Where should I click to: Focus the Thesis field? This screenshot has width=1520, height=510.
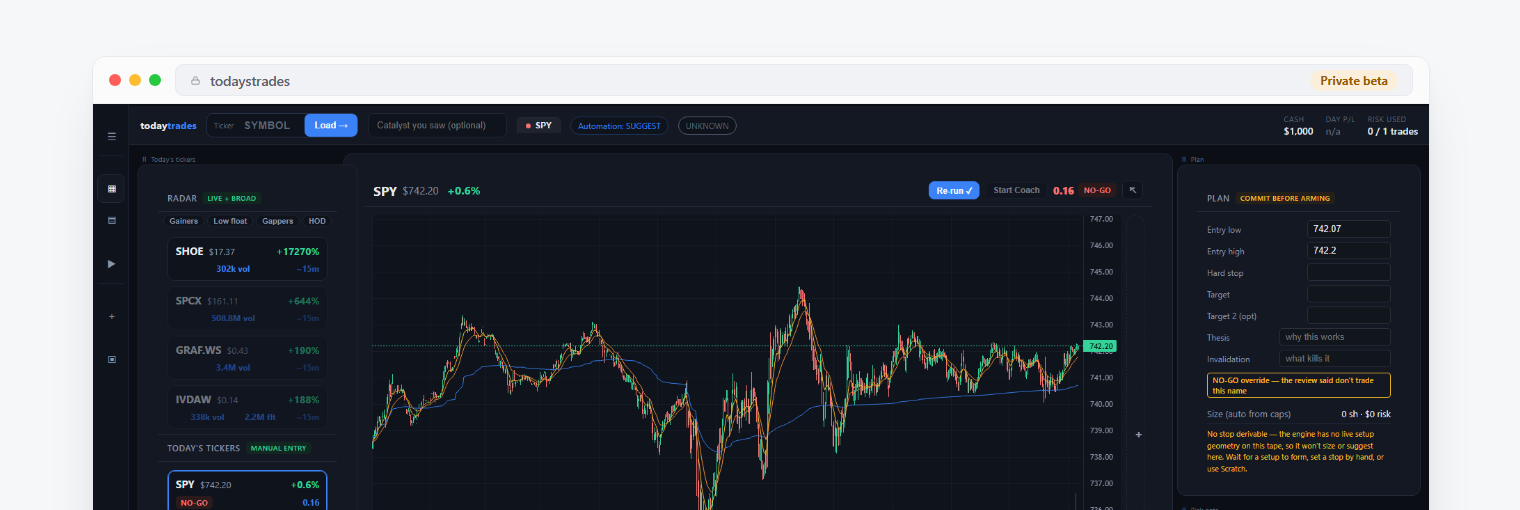(1334, 337)
